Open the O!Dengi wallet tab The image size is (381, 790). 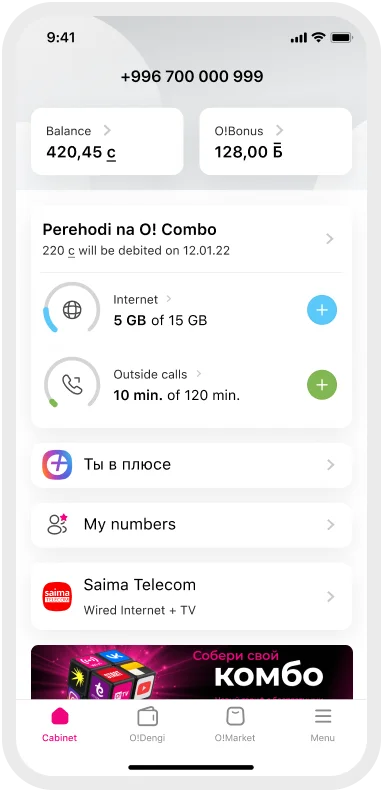click(147, 725)
